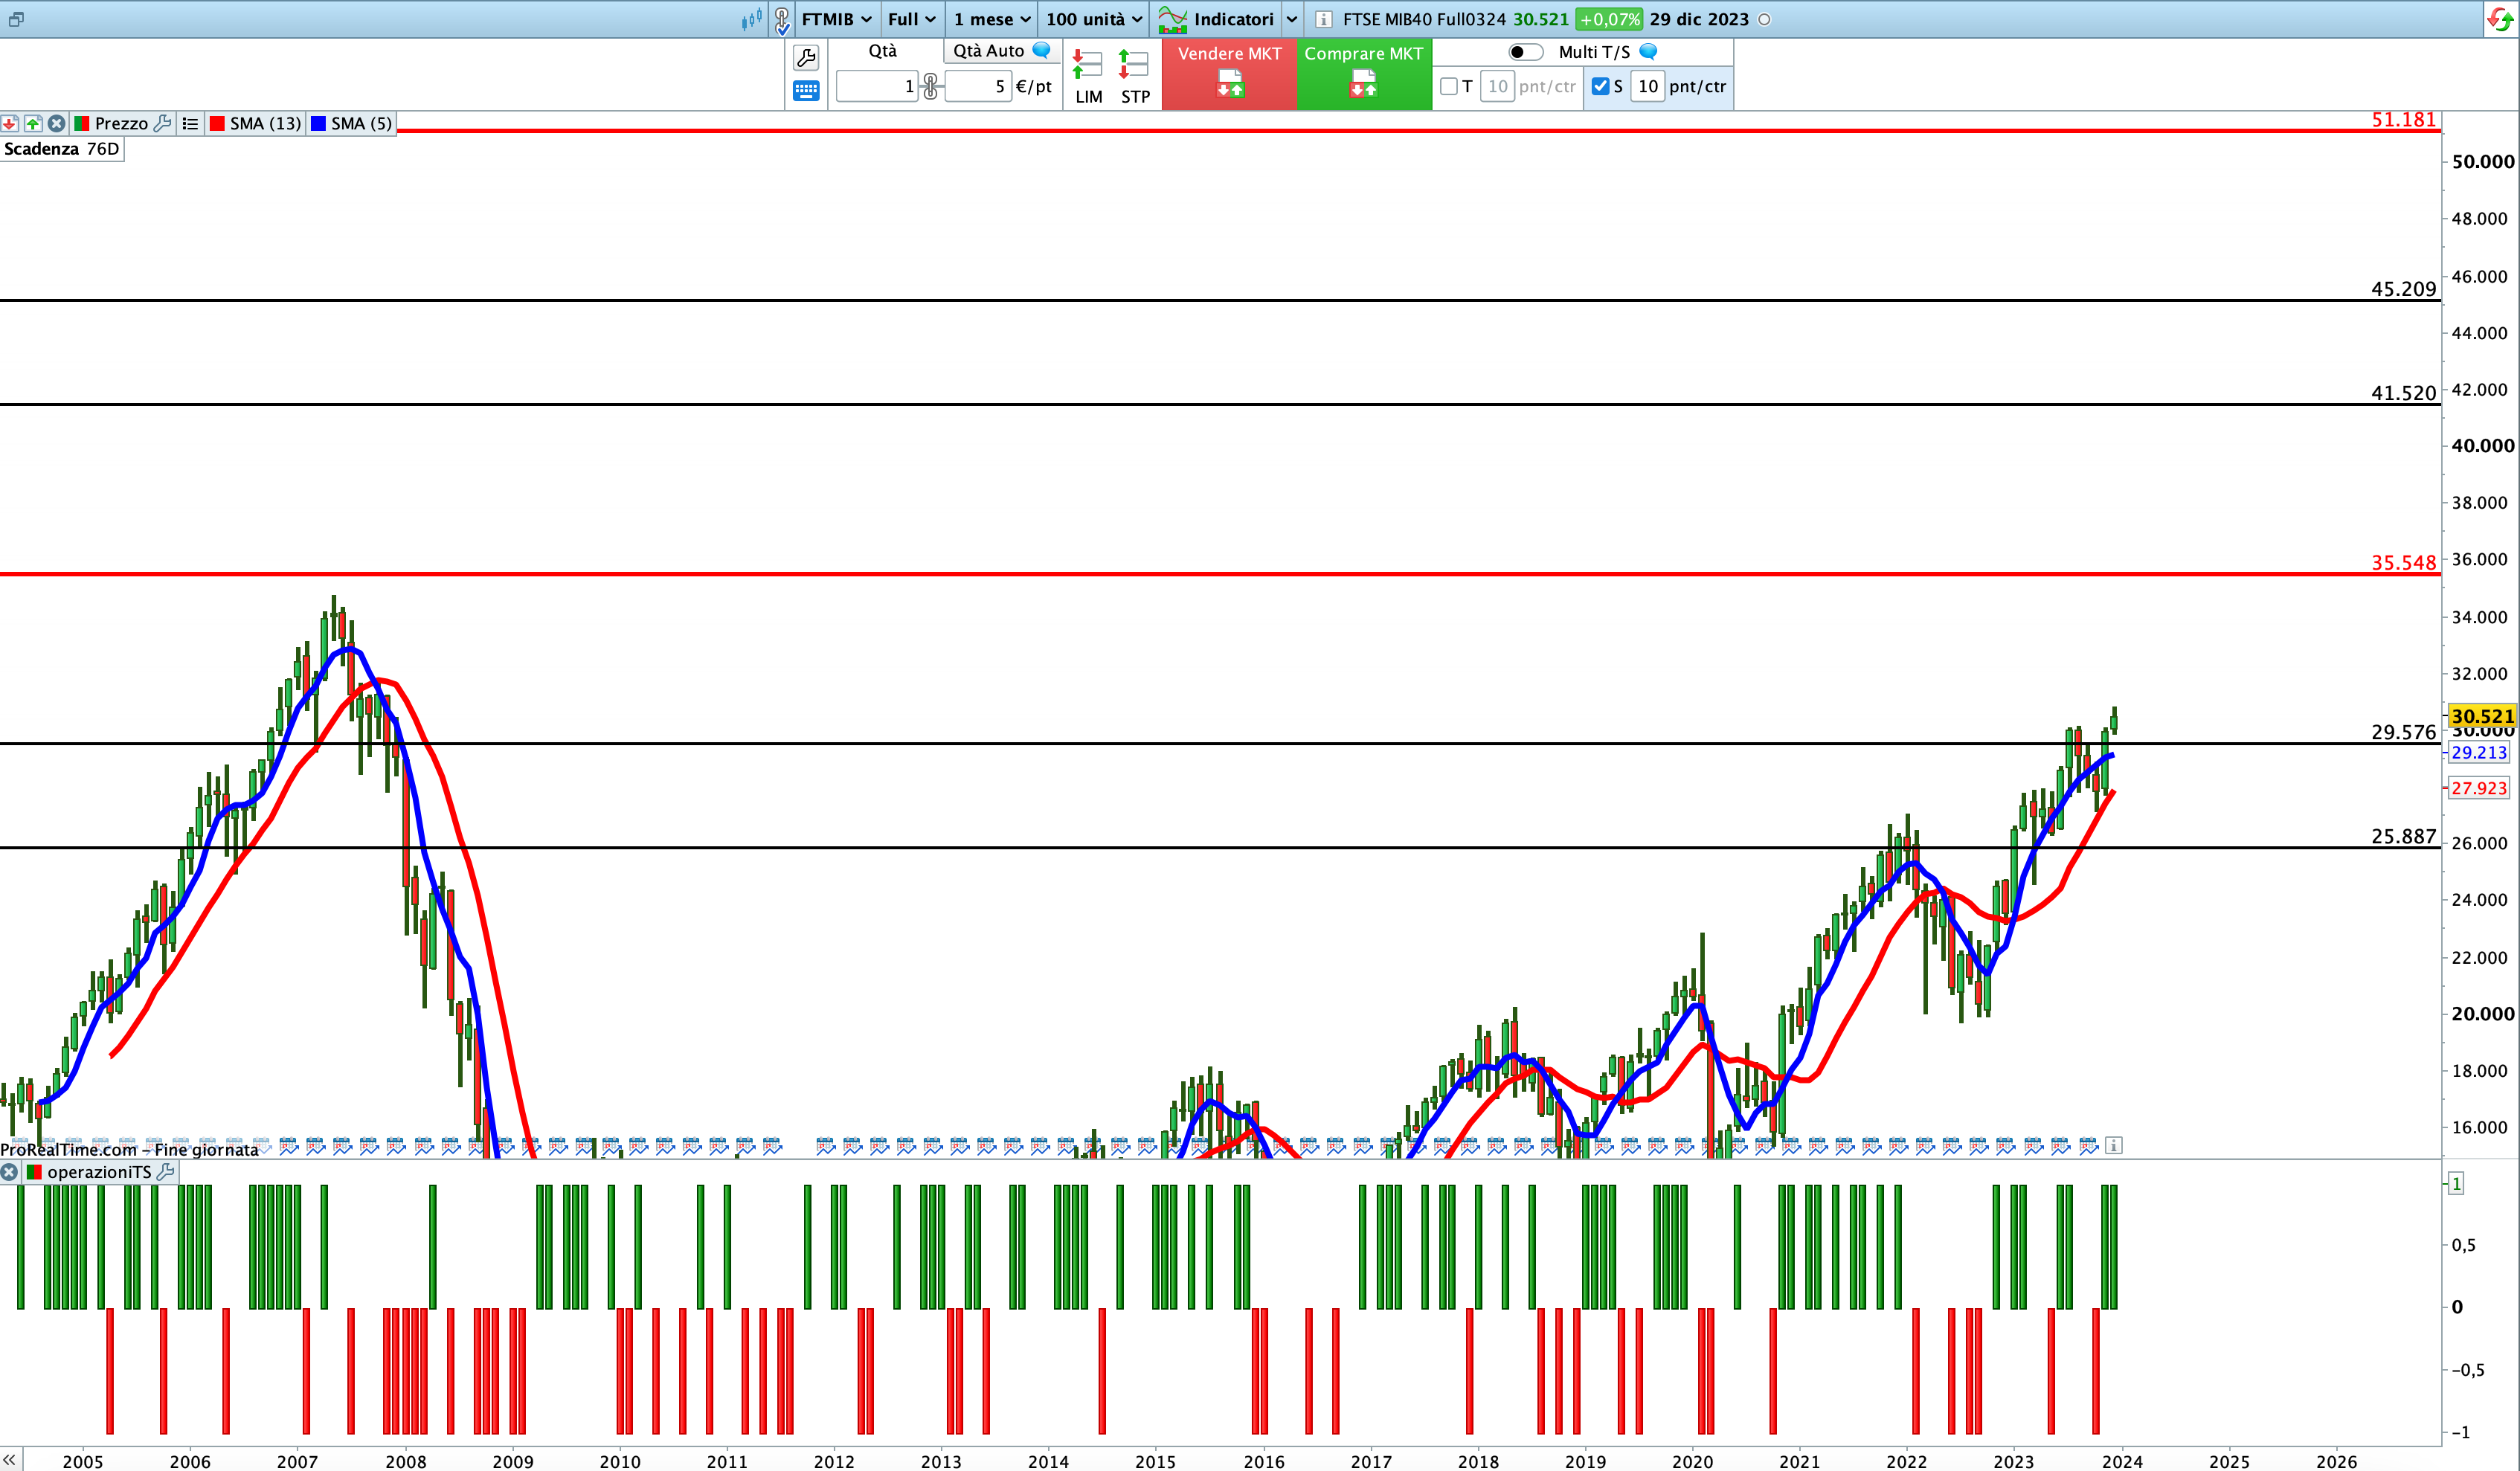Click the timeline scroll-back double arrow
This screenshot has width=2520, height=1471.
9,1460
